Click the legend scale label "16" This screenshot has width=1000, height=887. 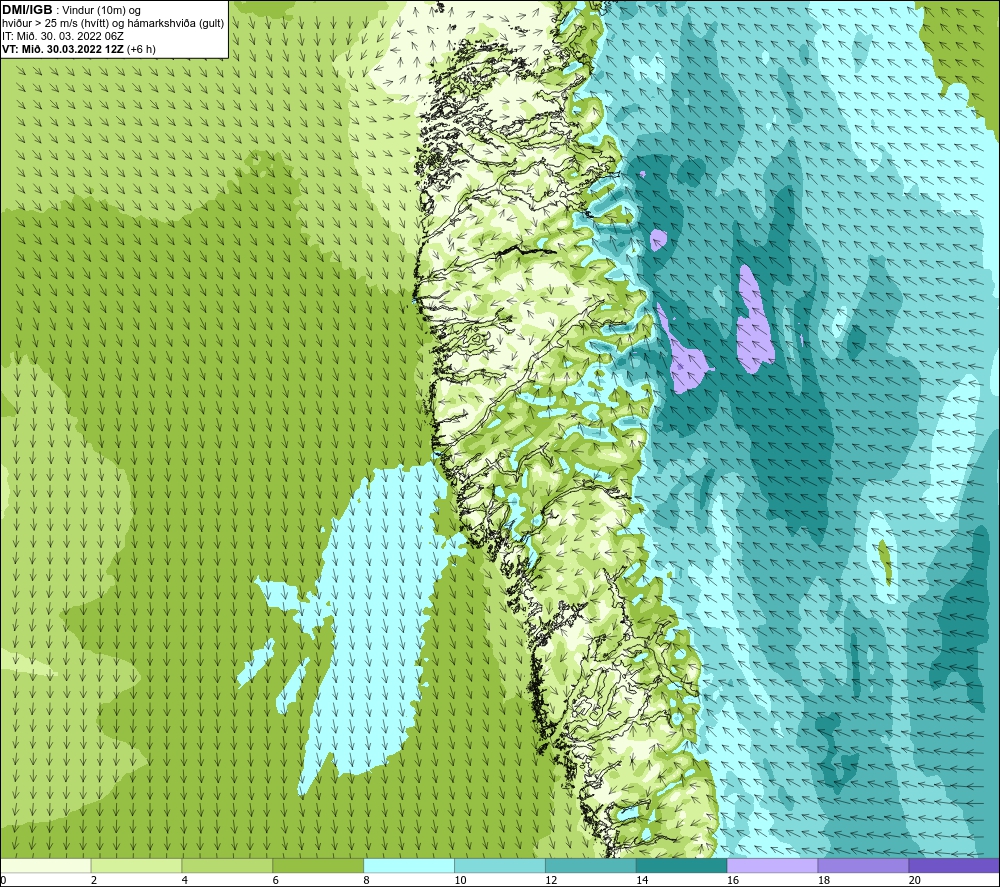[x=733, y=880]
